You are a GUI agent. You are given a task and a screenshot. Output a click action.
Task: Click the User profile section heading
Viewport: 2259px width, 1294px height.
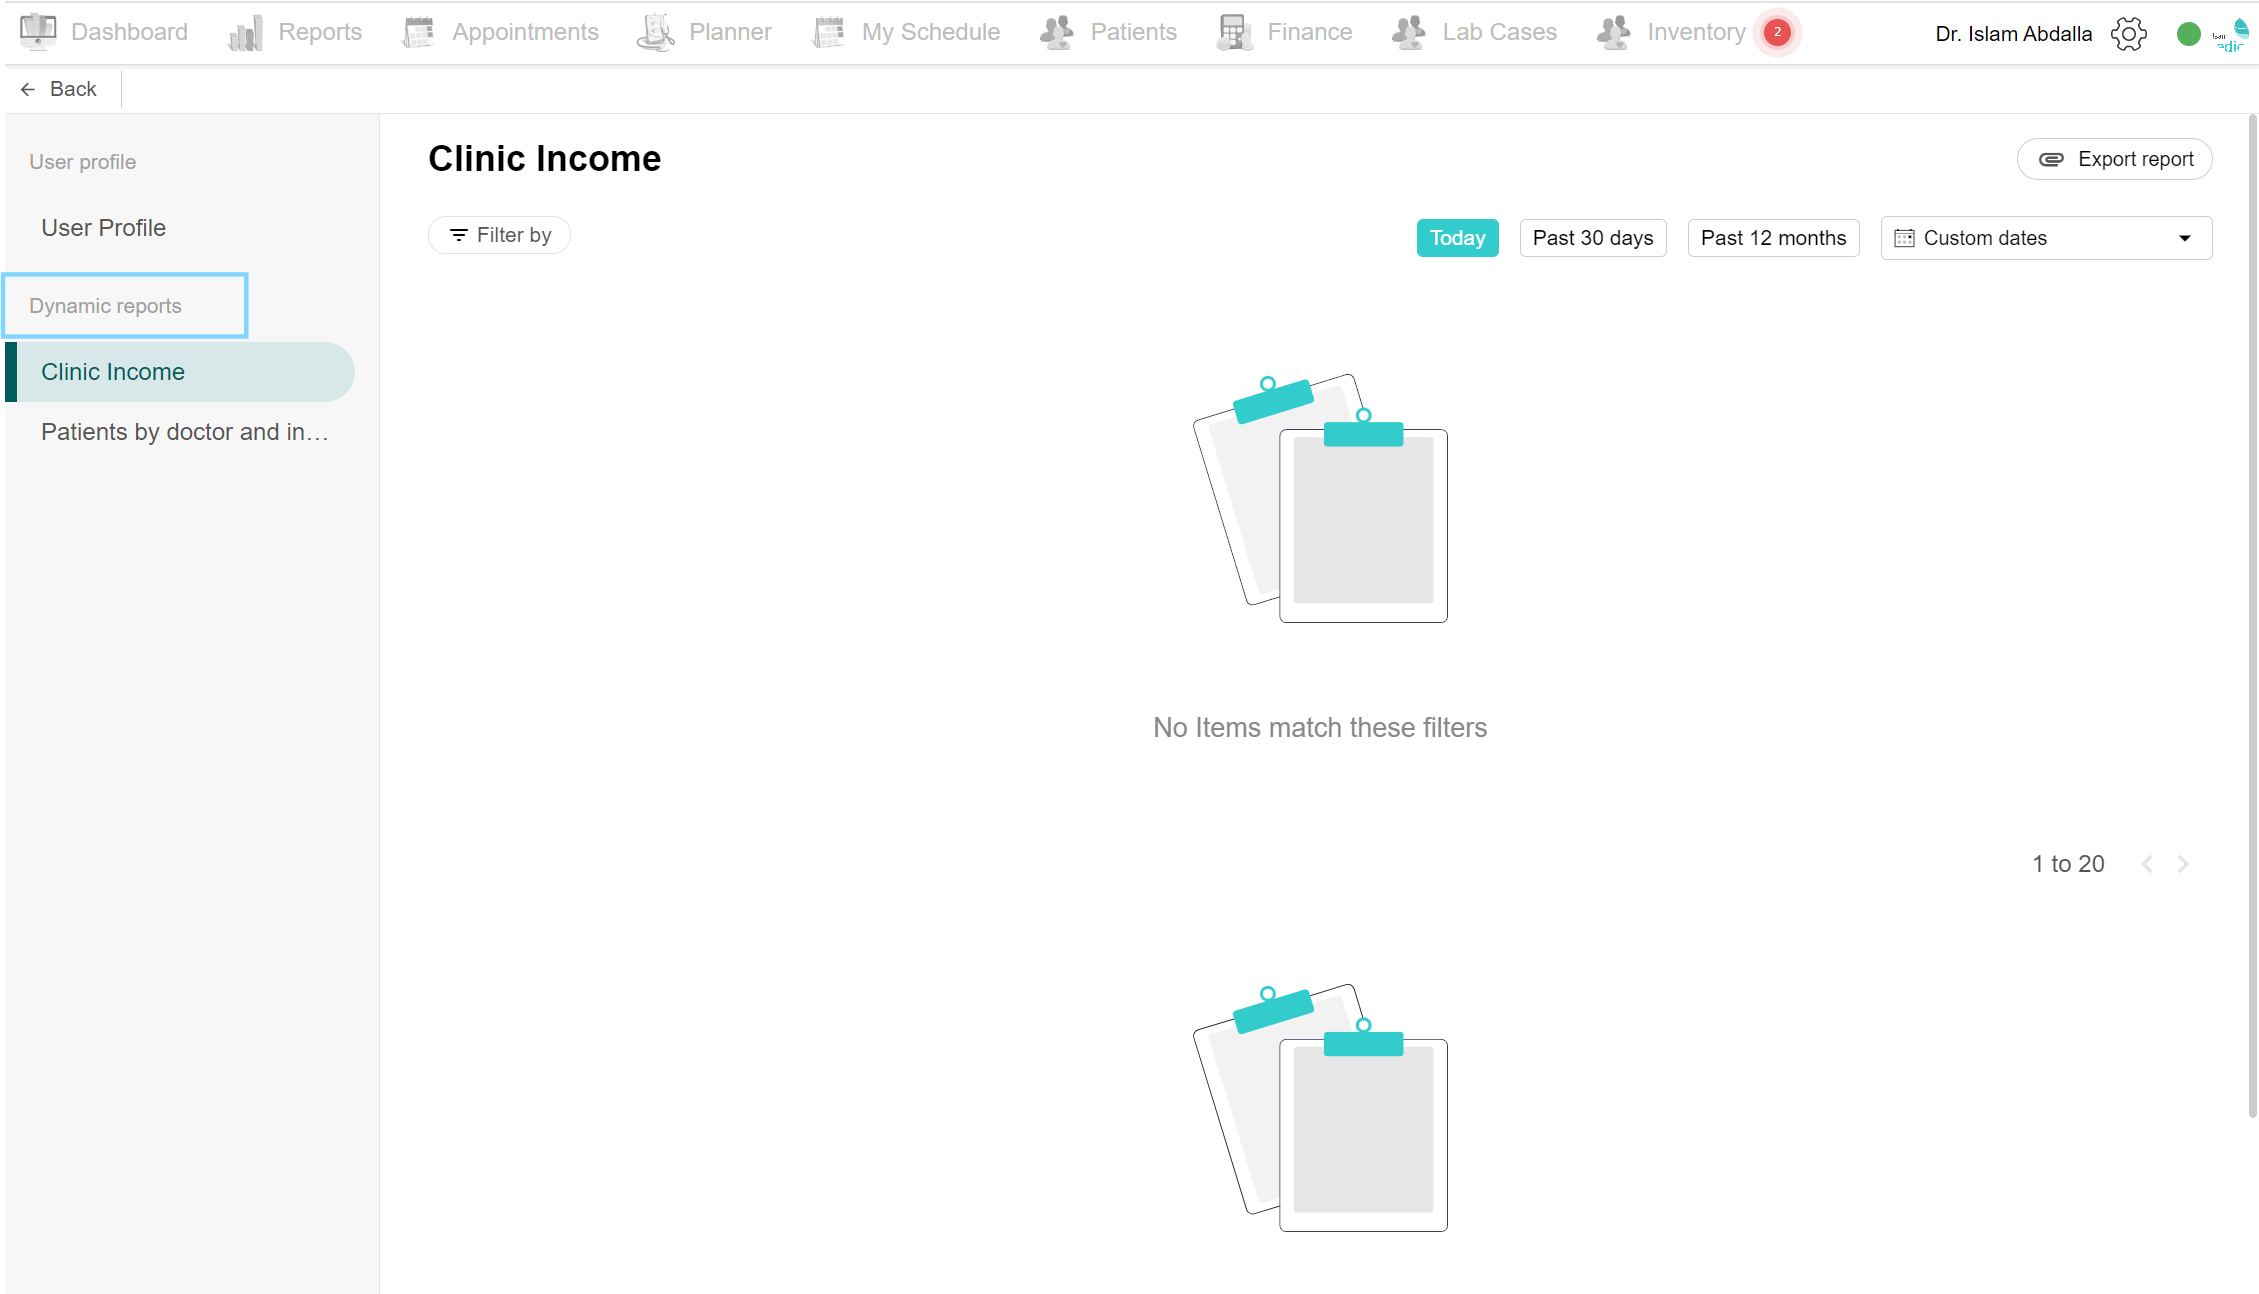click(82, 162)
